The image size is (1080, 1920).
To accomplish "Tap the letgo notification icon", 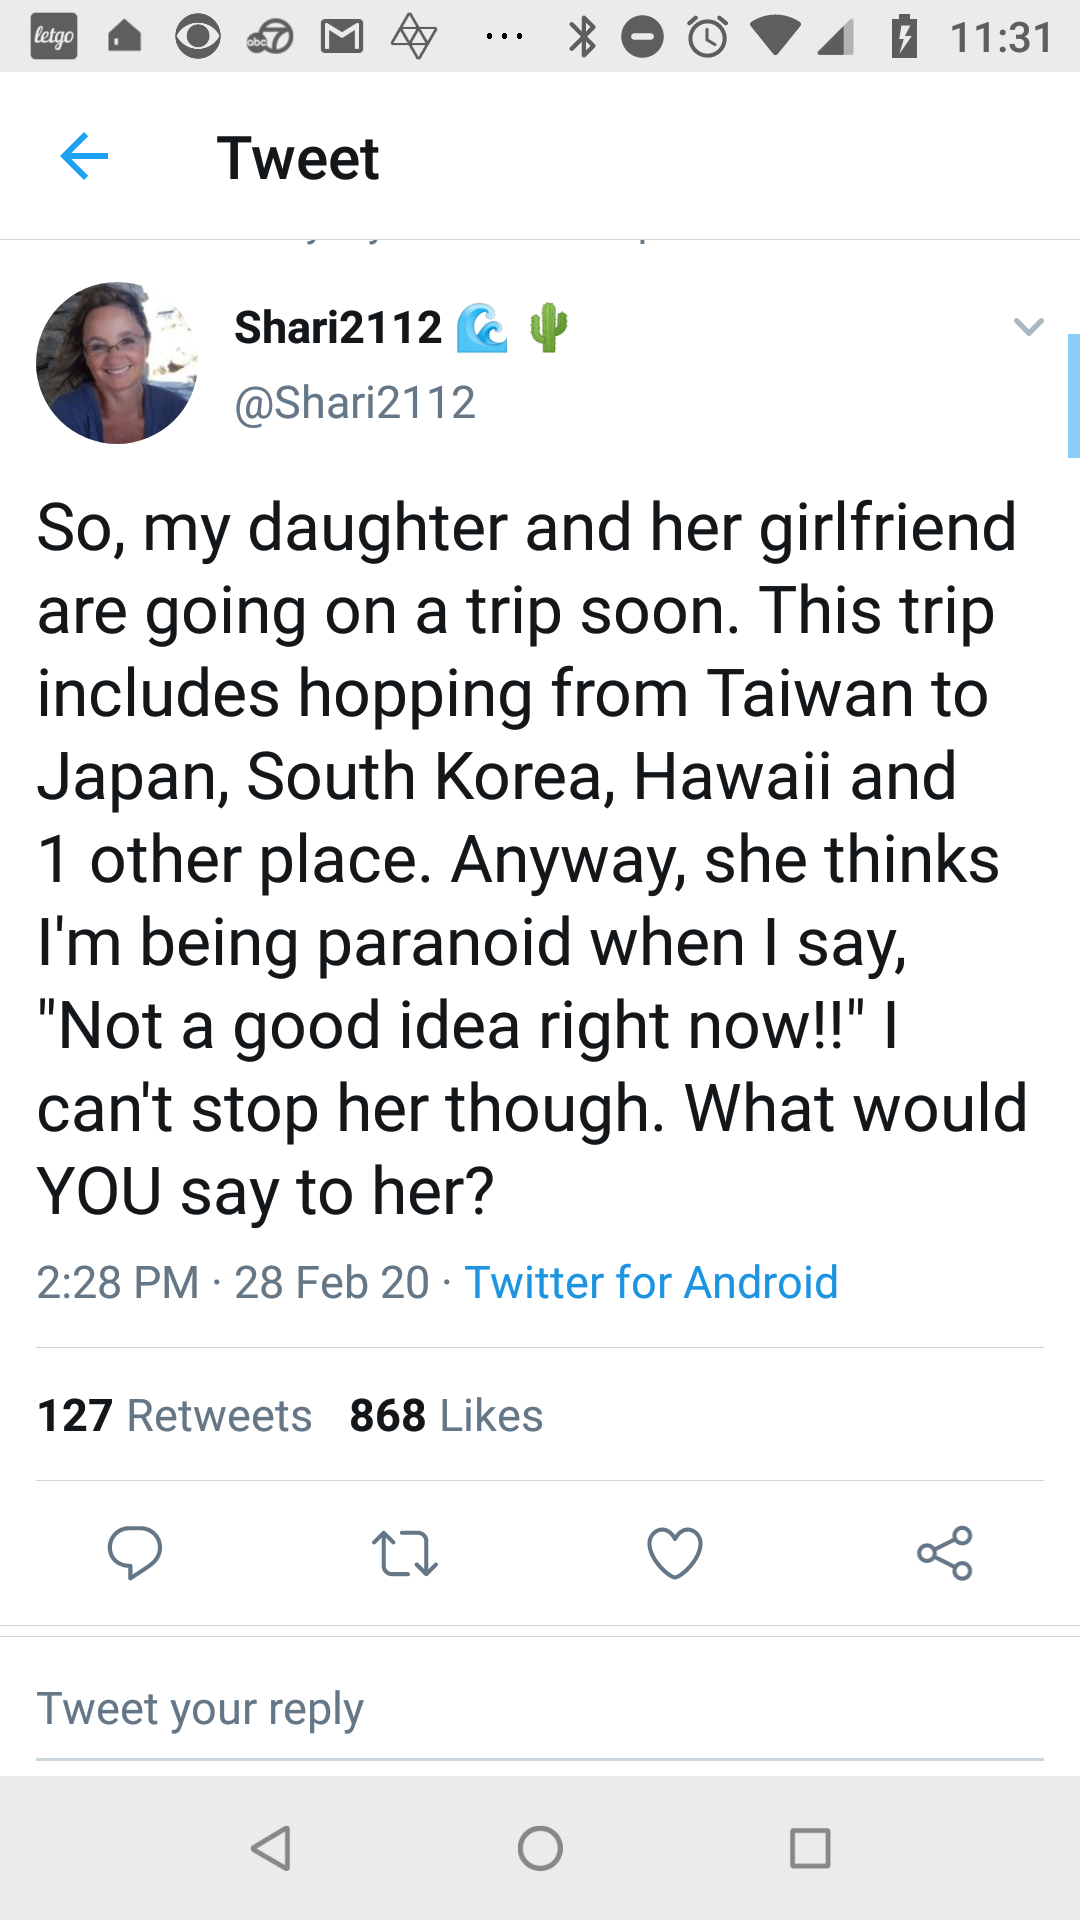I will (54, 37).
